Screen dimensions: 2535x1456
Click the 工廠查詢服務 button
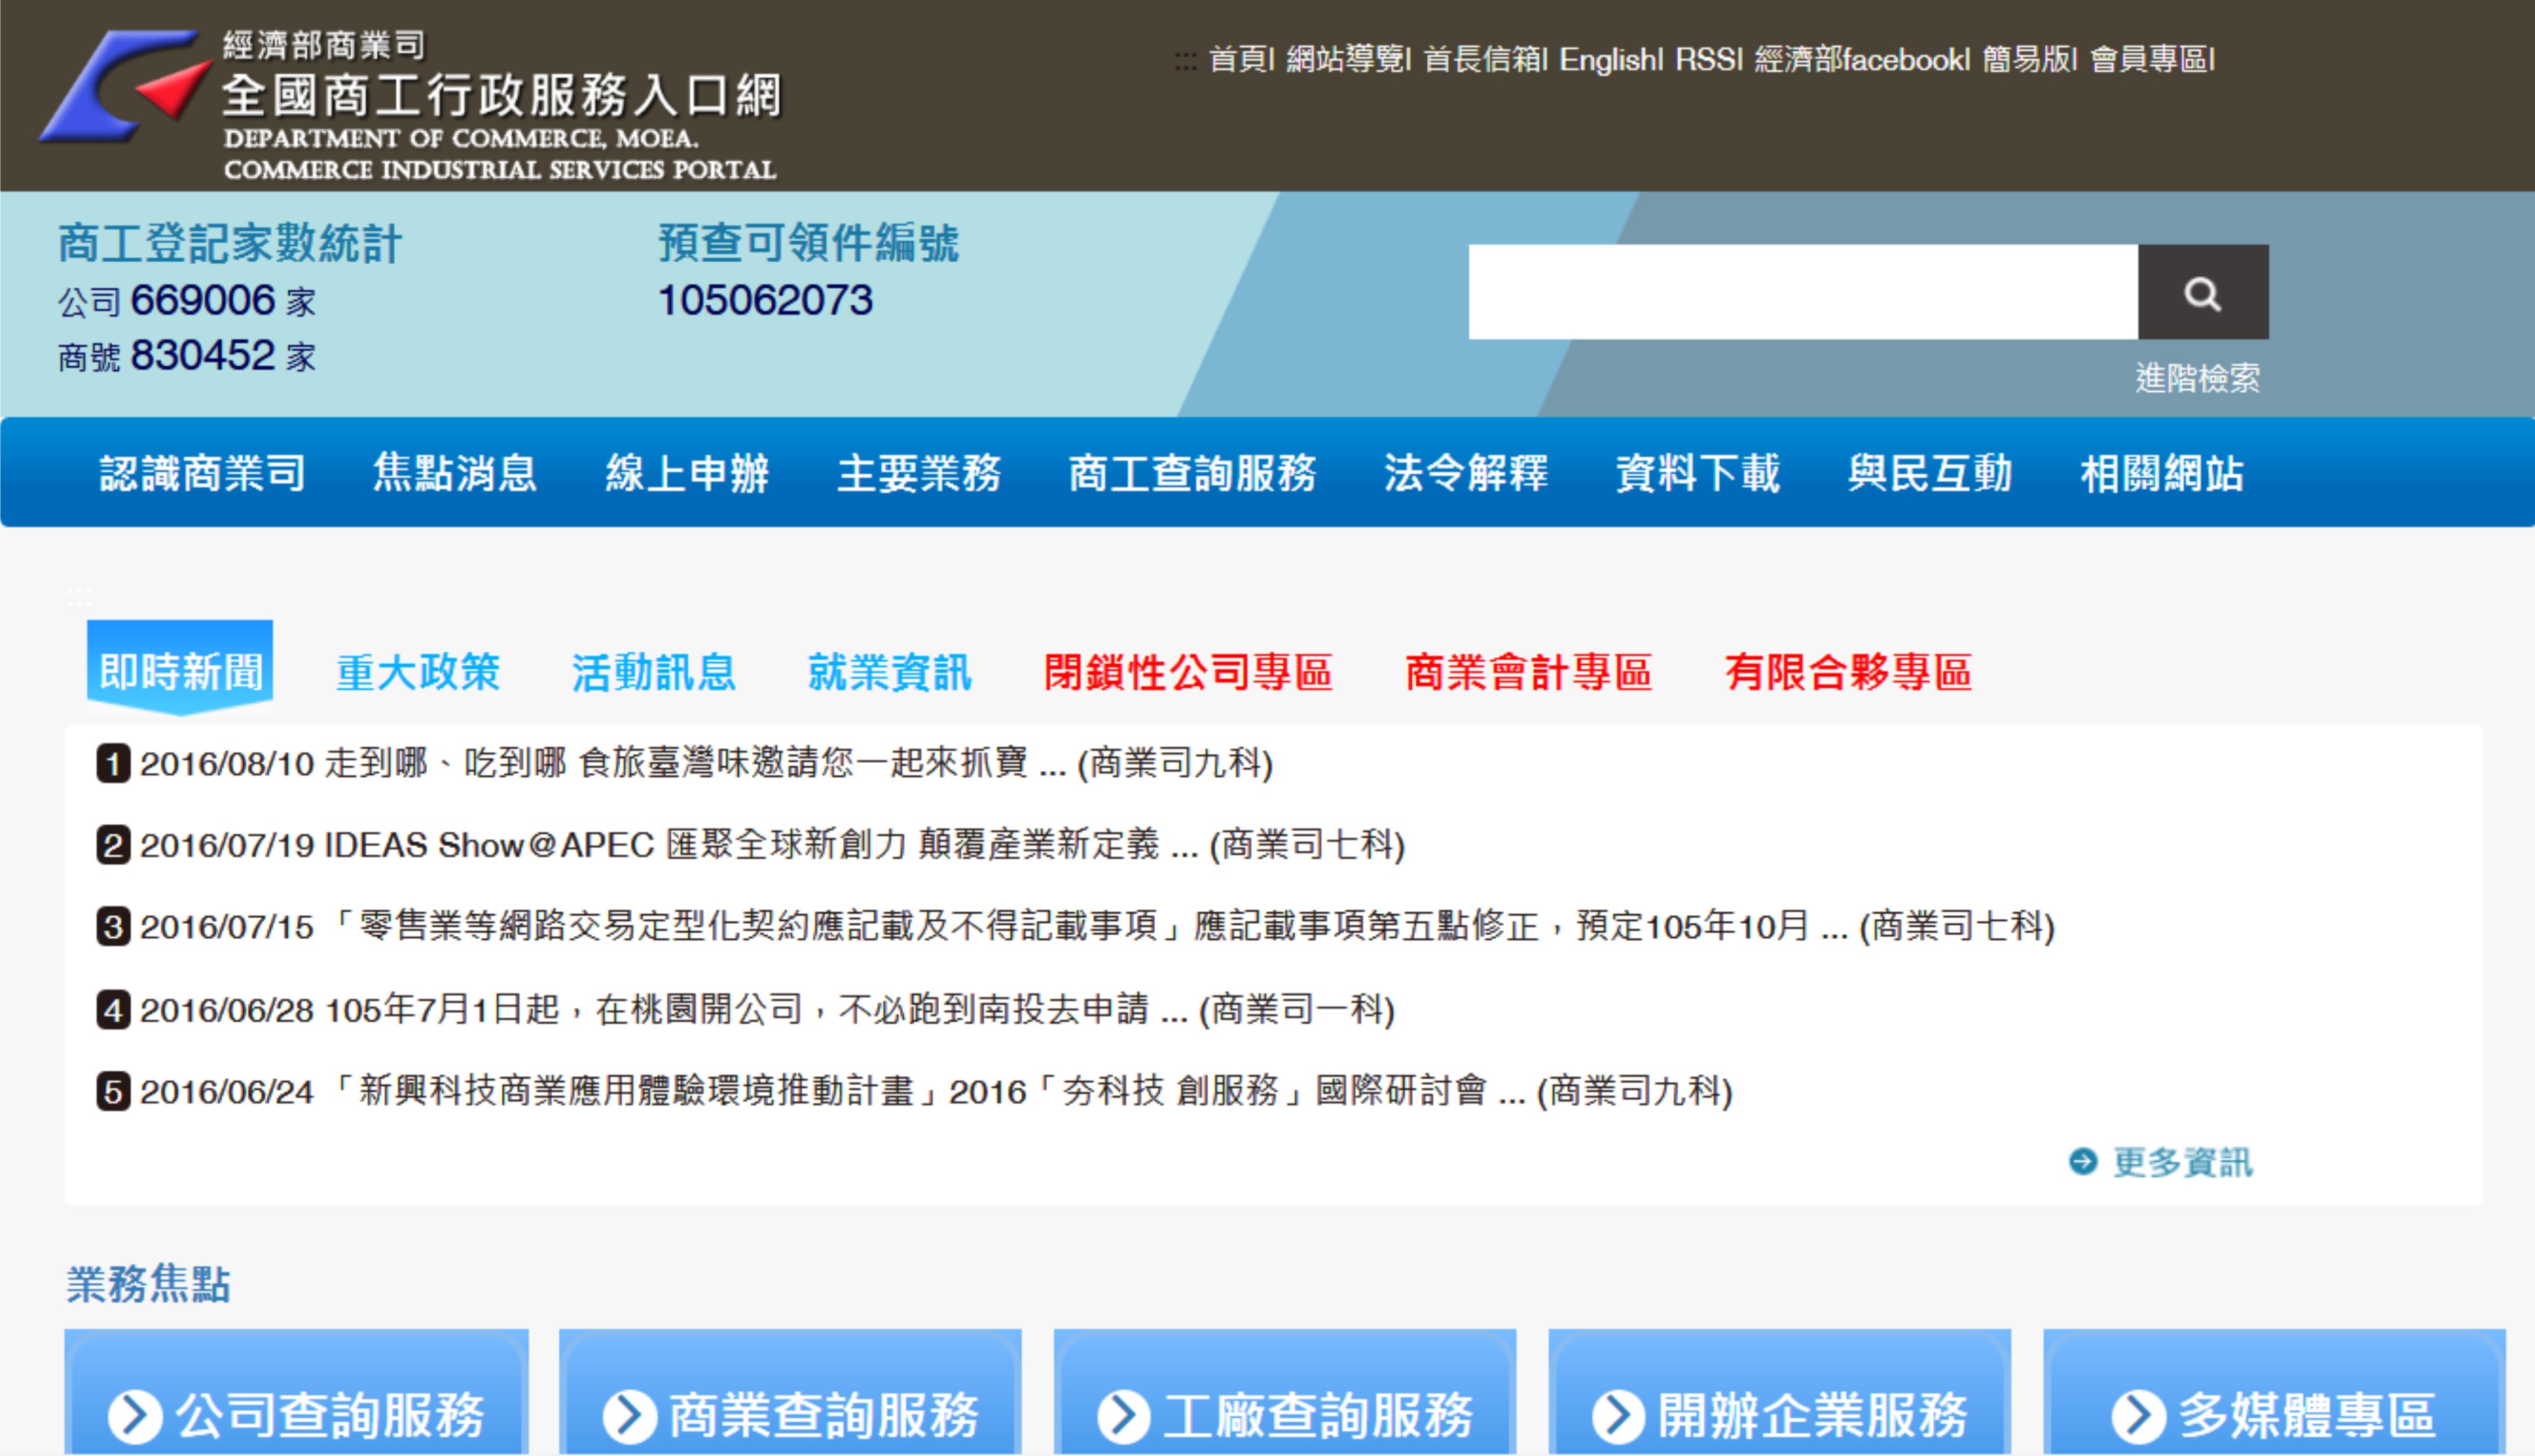1285,1392
